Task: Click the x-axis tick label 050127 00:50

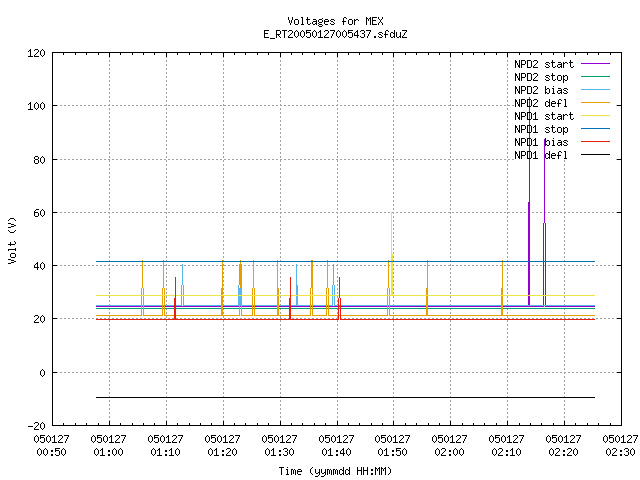Action: (x=51, y=446)
